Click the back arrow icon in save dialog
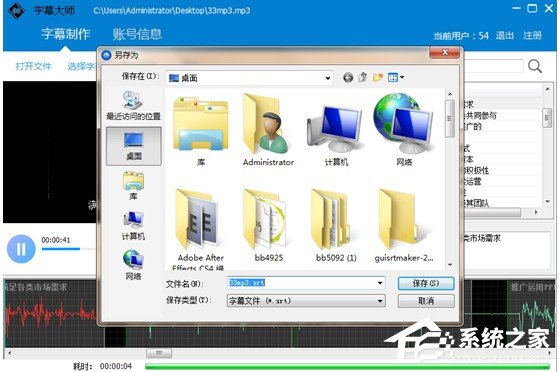The width and height of the screenshot is (559, 372). tap(348, 77)
